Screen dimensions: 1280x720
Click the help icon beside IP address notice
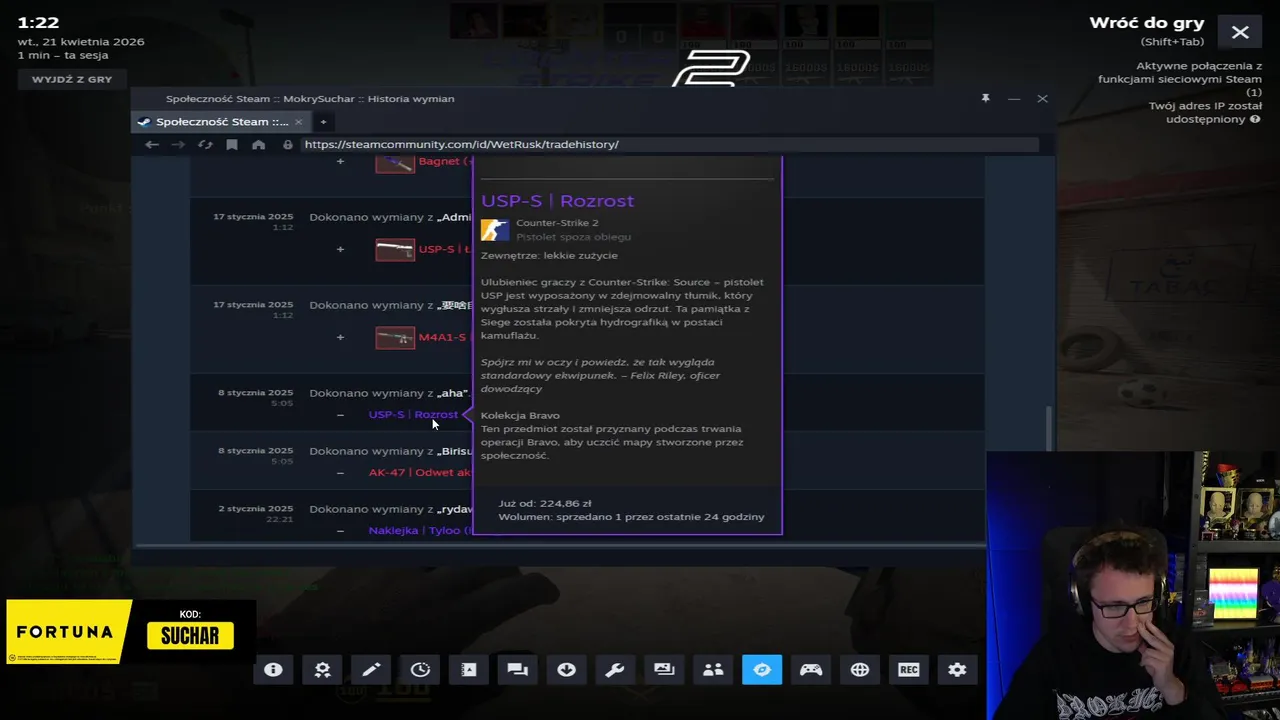click(1255, 119)
